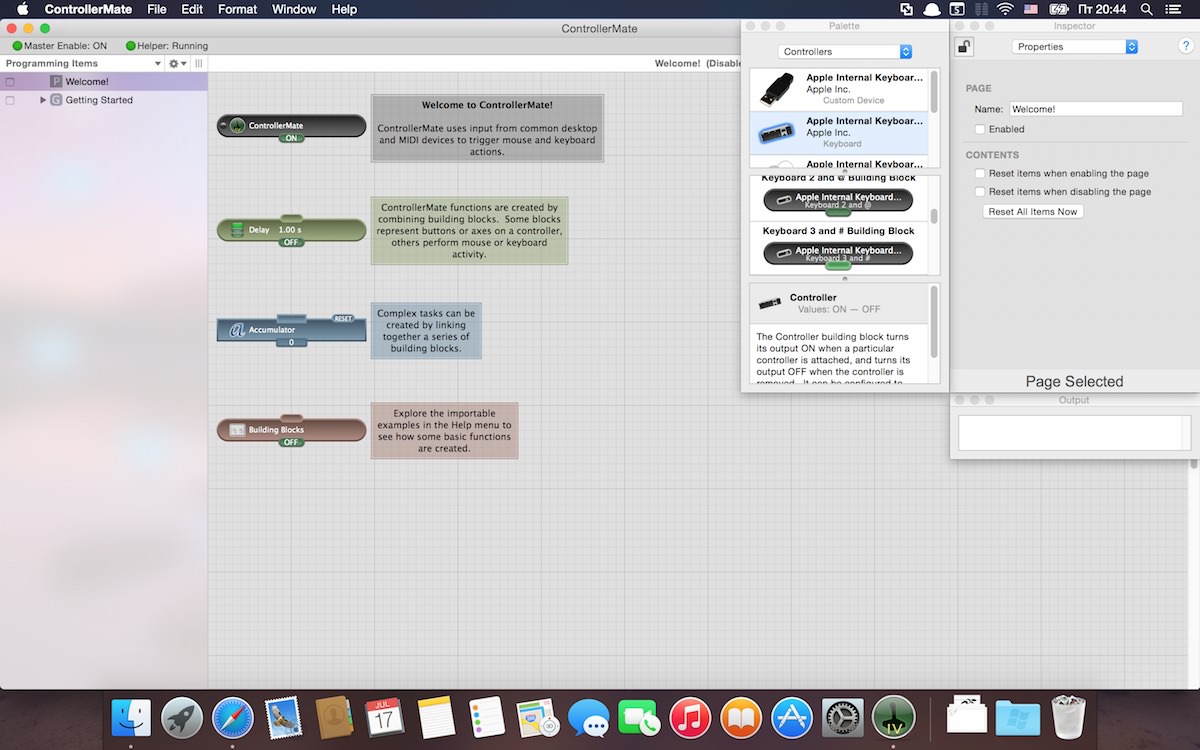Image resolution: width=1200 pixels, height=750 pixels.
Task: Launch iTunes from the Dock
Action: coord(690,717)
